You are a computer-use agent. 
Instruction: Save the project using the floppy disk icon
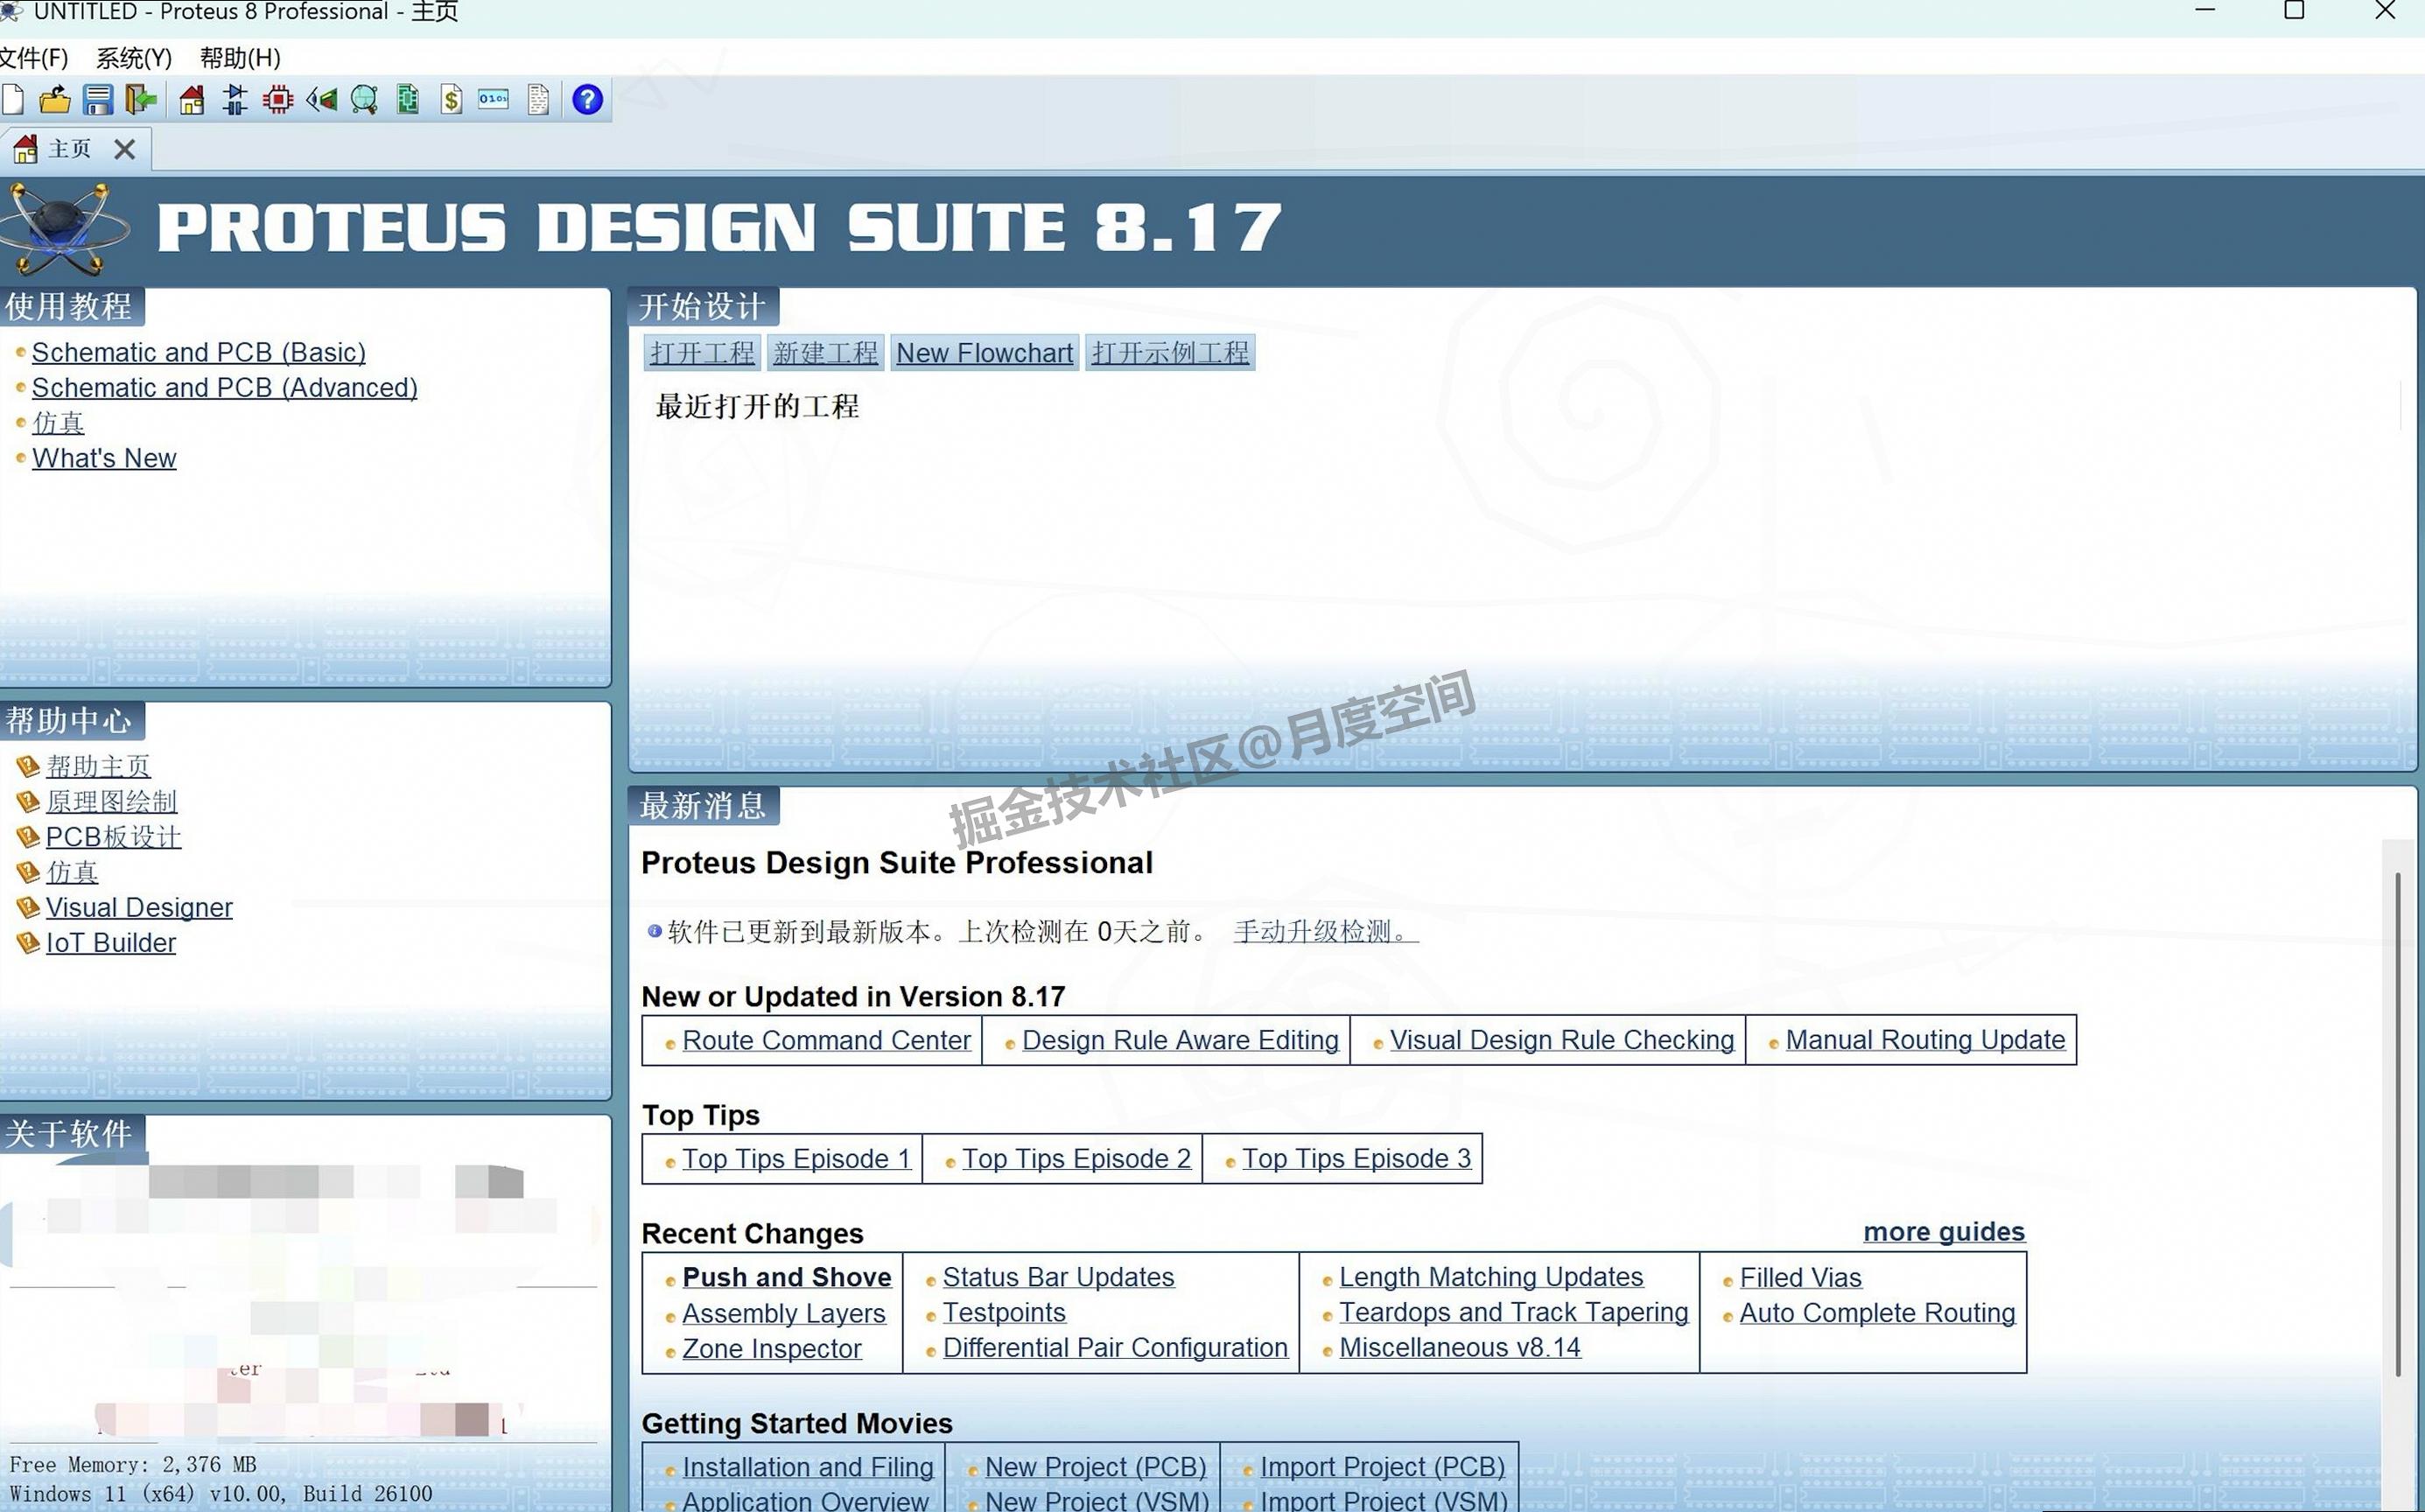pos(97,99)
